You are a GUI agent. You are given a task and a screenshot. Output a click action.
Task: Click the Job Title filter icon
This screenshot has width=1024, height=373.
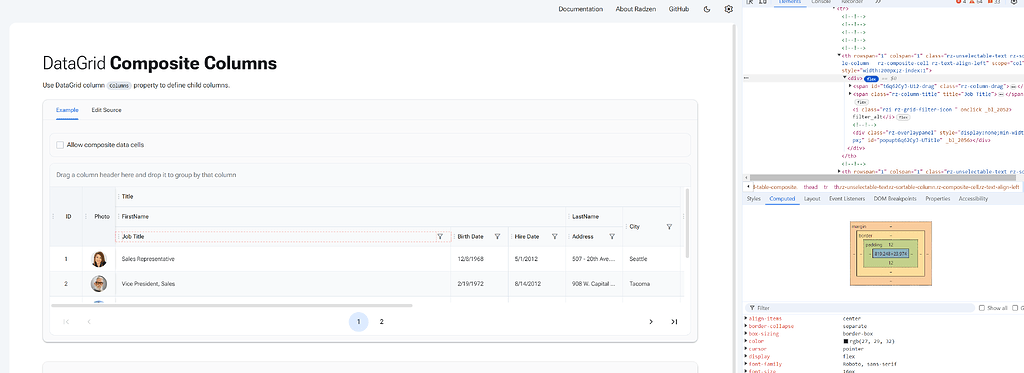[440, 236]
